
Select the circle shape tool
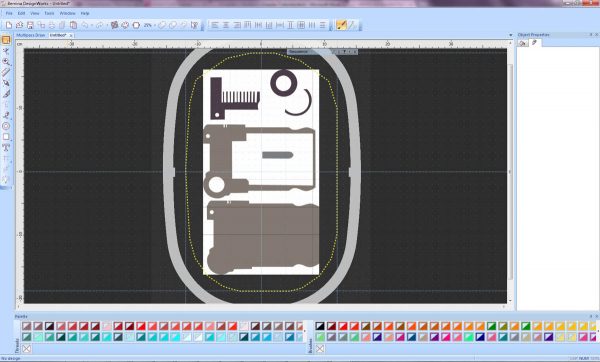(6, 126)
